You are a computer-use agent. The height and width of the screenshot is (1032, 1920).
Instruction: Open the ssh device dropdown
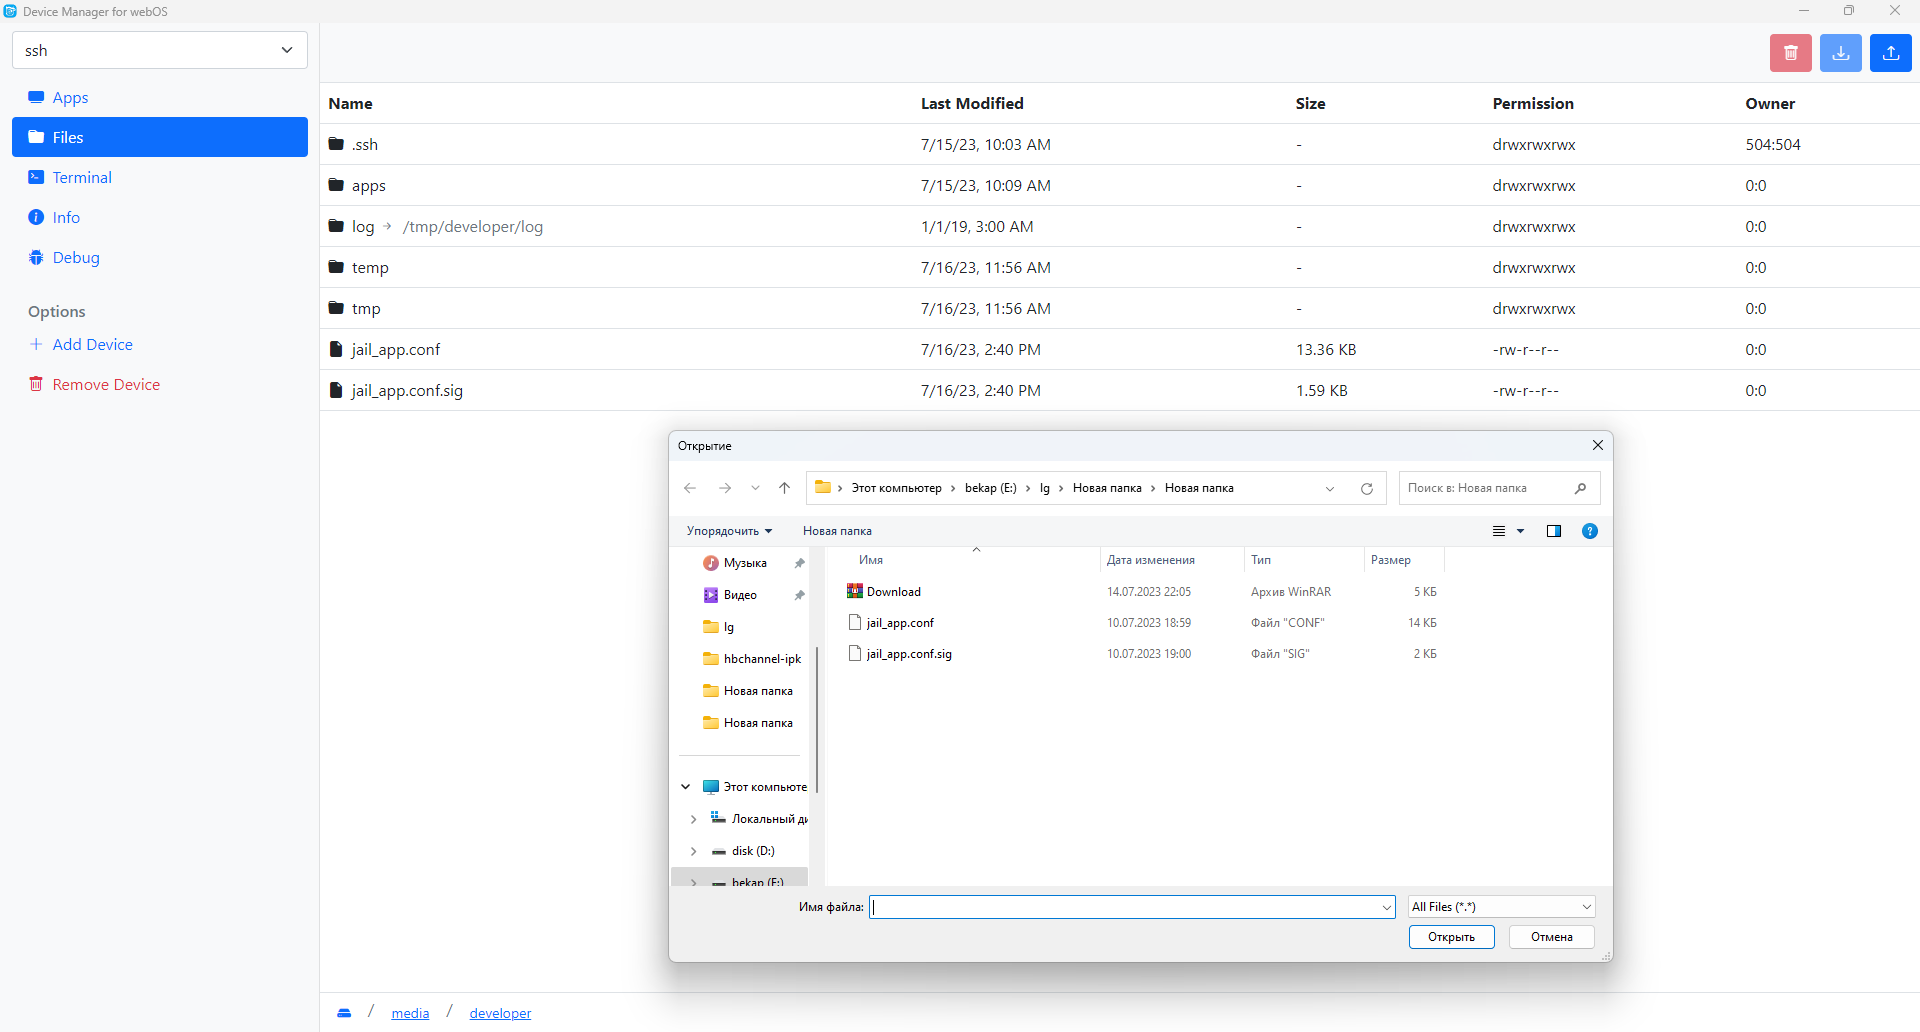(160, 50)
